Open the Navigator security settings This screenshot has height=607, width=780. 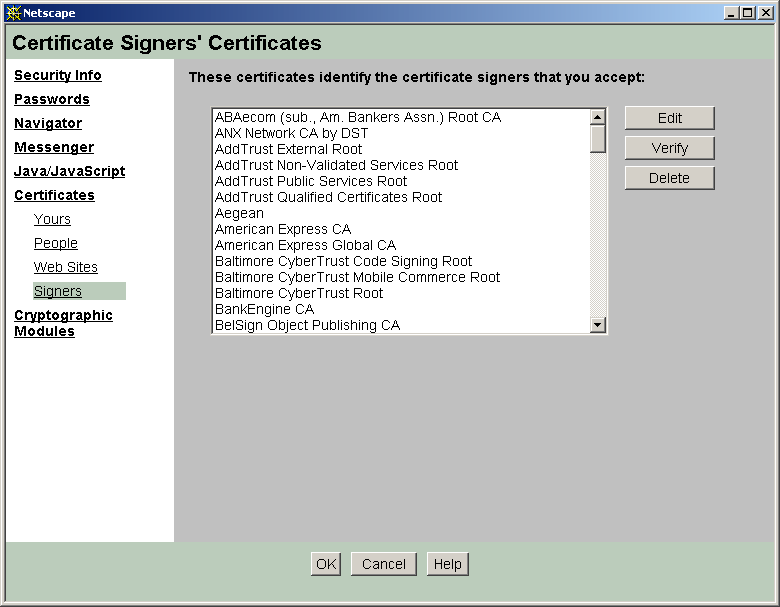48,123
